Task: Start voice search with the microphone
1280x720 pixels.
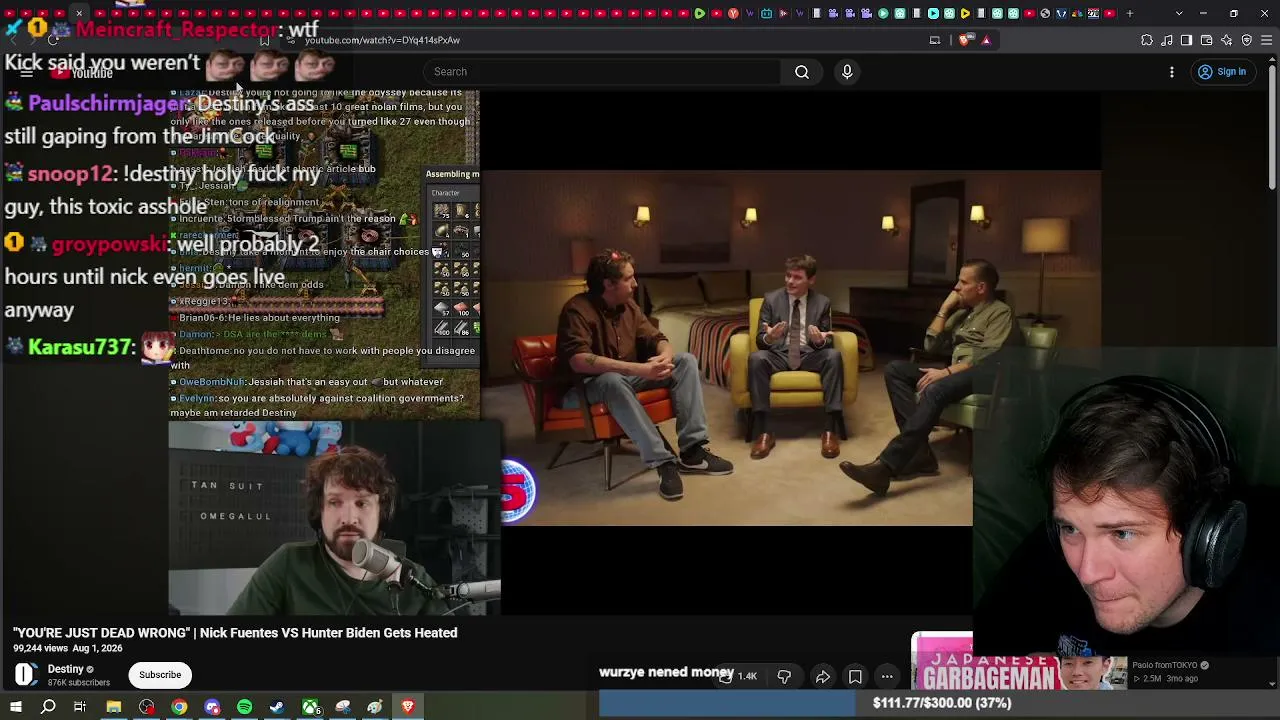Action: click(847, 72)
